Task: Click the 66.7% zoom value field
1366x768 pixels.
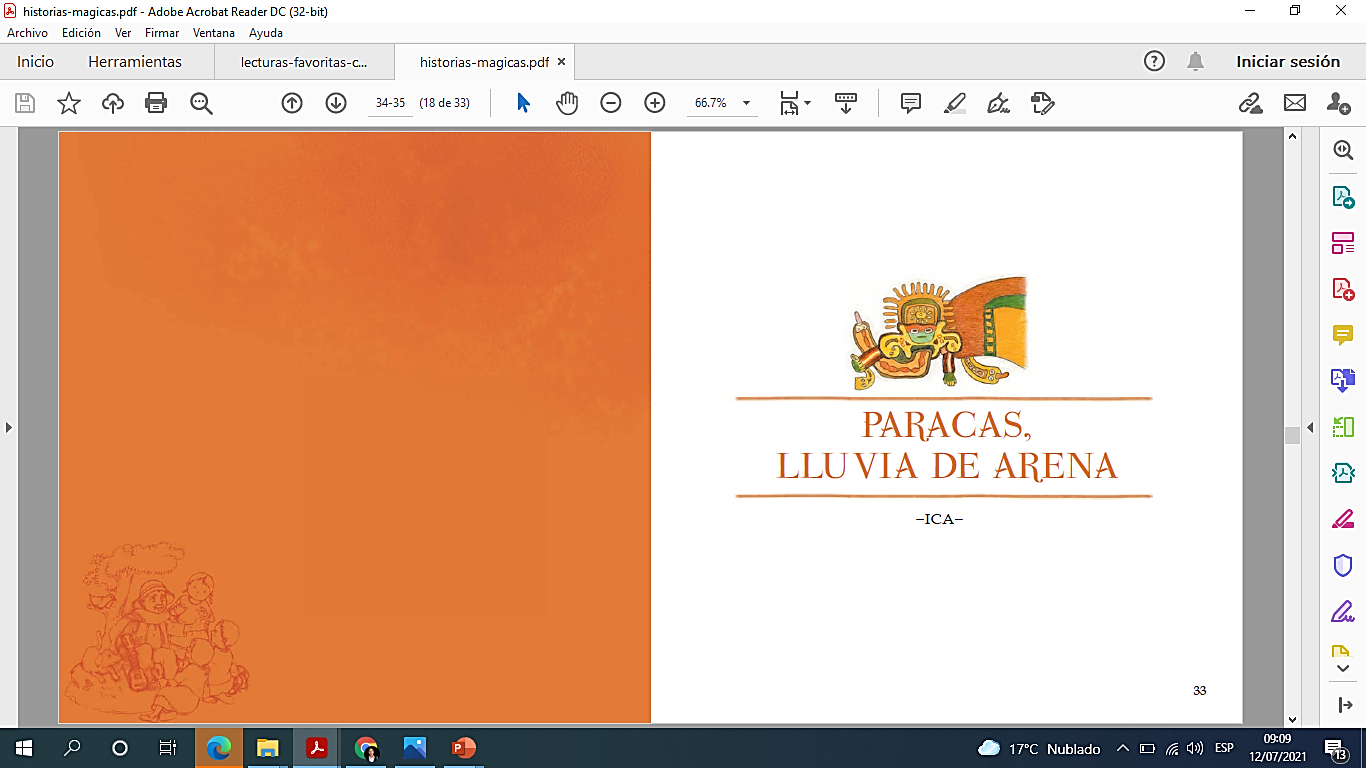Action: point(712,103)
